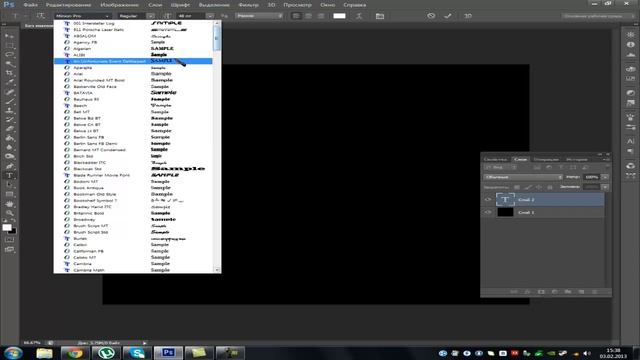Select the Magic Wand tool
The height and width of the screenshot is (360, 640).
[x=9, y=64]
